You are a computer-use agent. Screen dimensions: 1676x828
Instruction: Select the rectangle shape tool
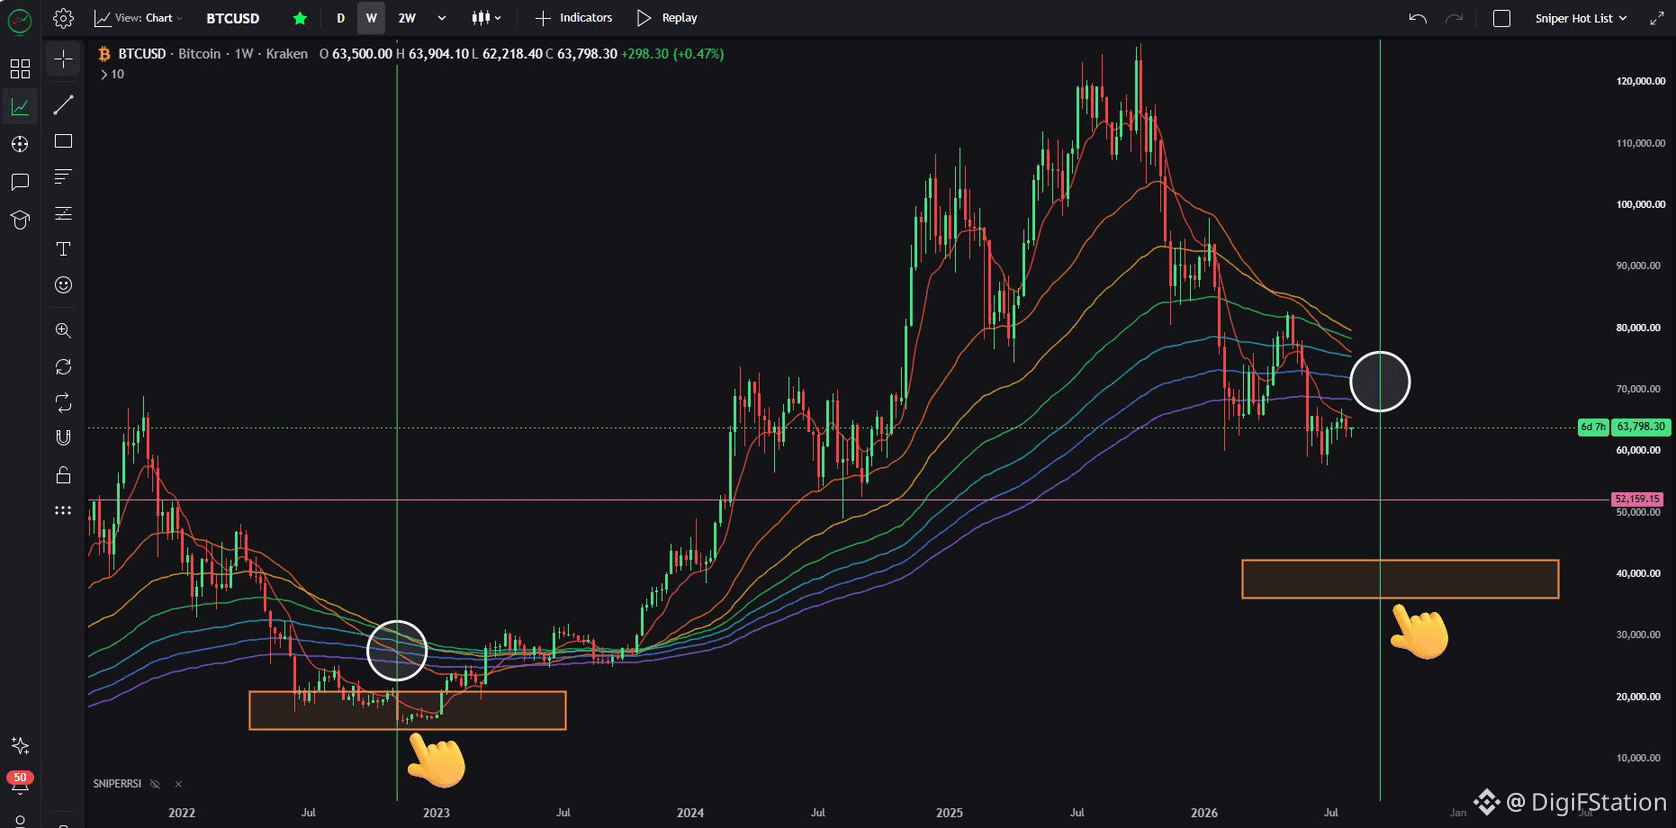click(63, 141)
